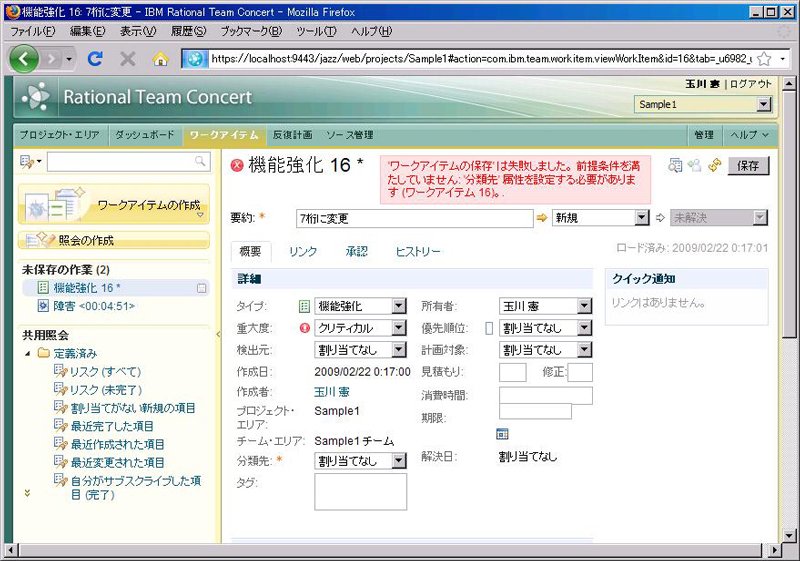Open the ソース管理 tab

click(350, 135)
